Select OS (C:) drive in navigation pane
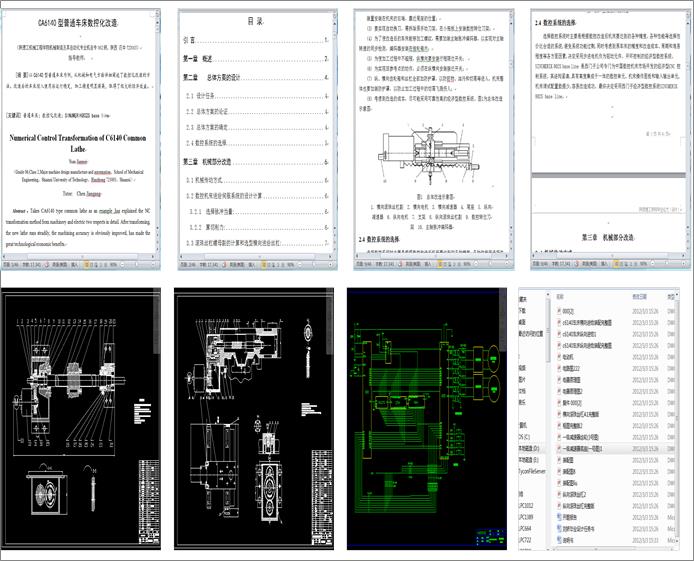This screenshot has height=561, width=694. tap(525, 437)
